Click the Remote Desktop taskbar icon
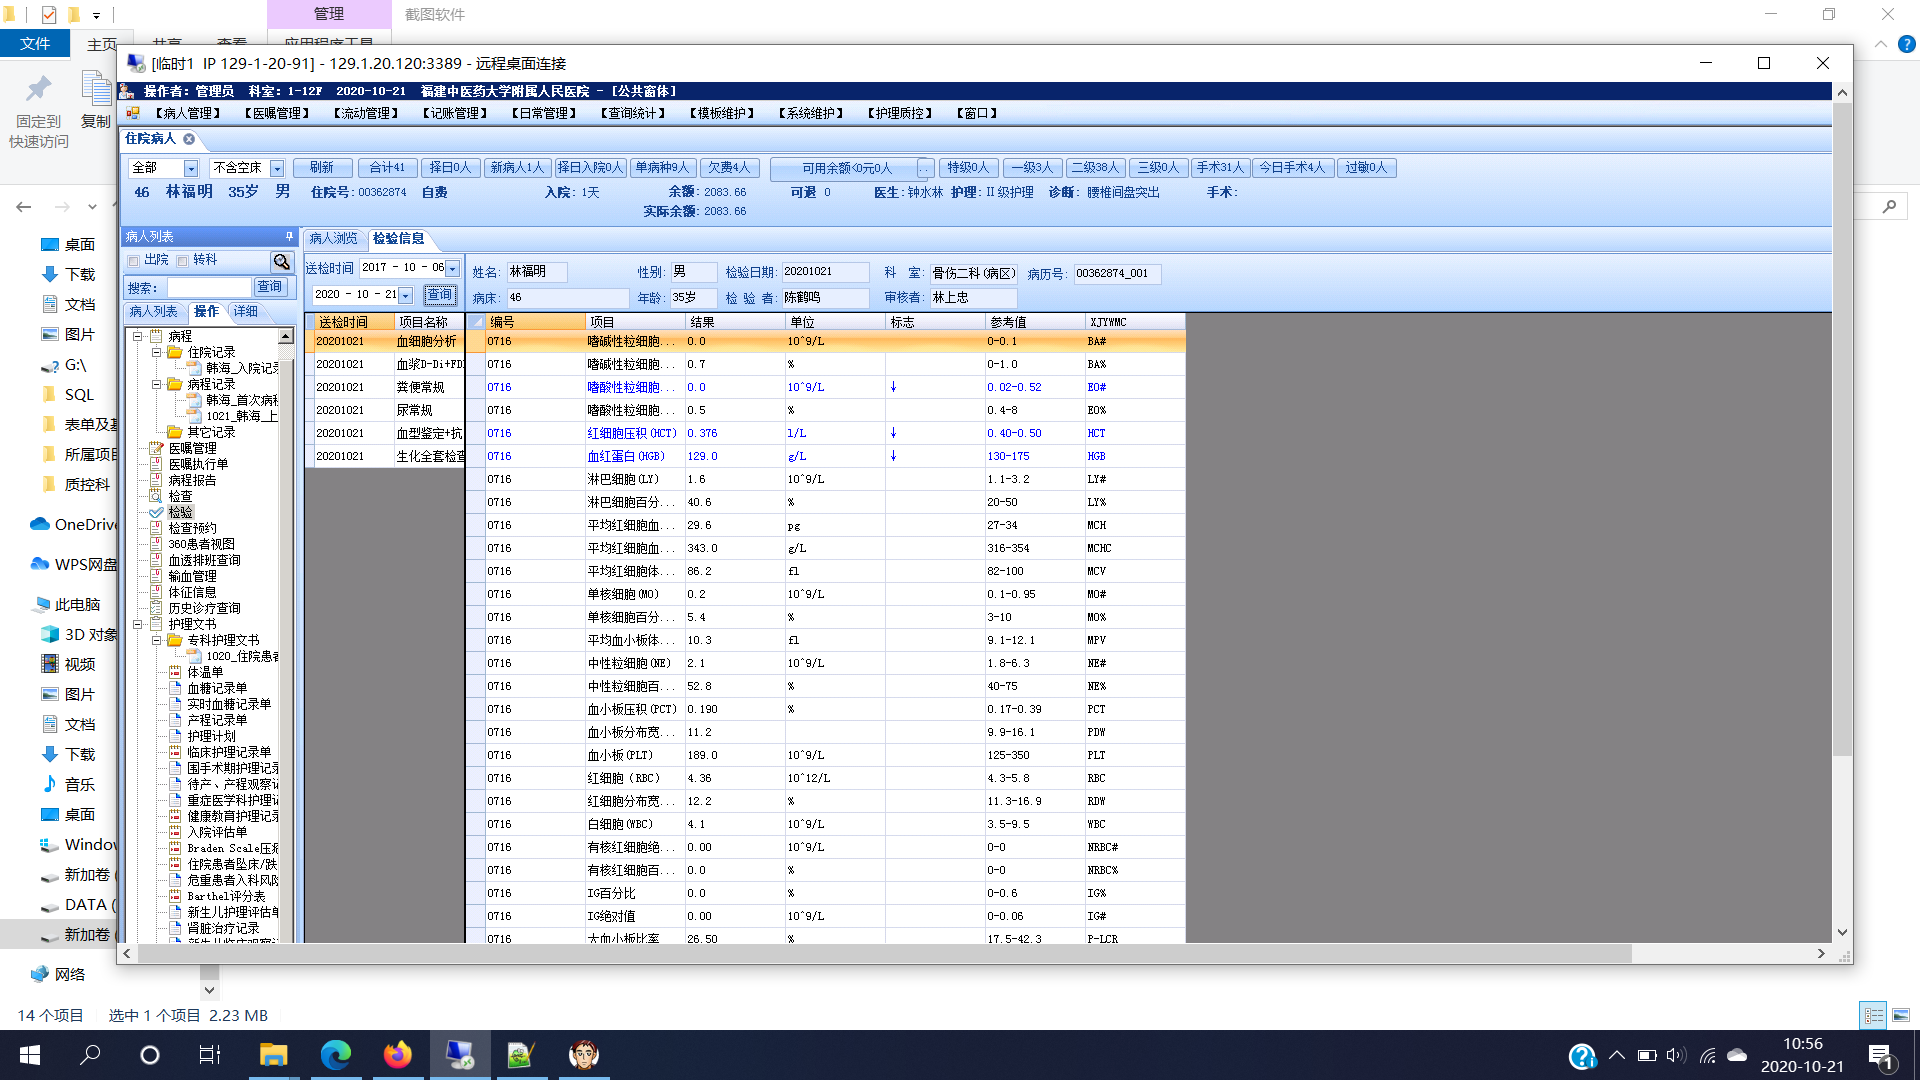The height and width of the screenshot is (1080, 1920). pyautogui.click(x=459, y=1055)
